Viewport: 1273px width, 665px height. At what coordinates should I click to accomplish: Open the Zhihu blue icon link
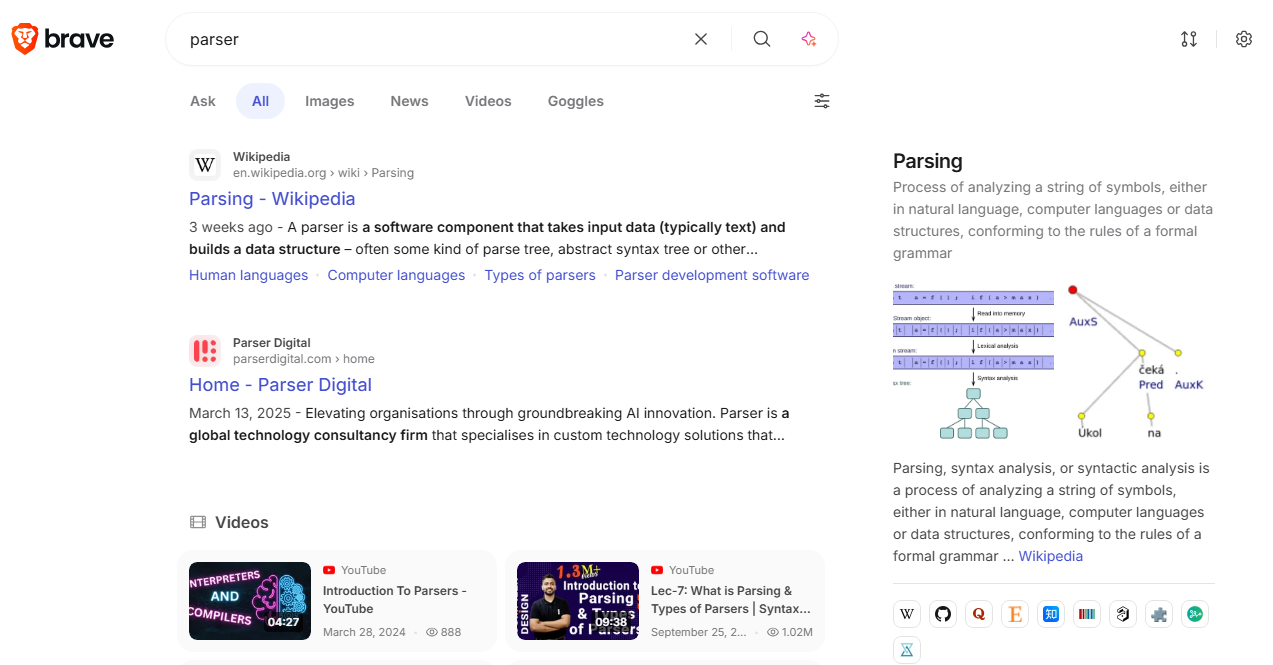coord(1051,614)
